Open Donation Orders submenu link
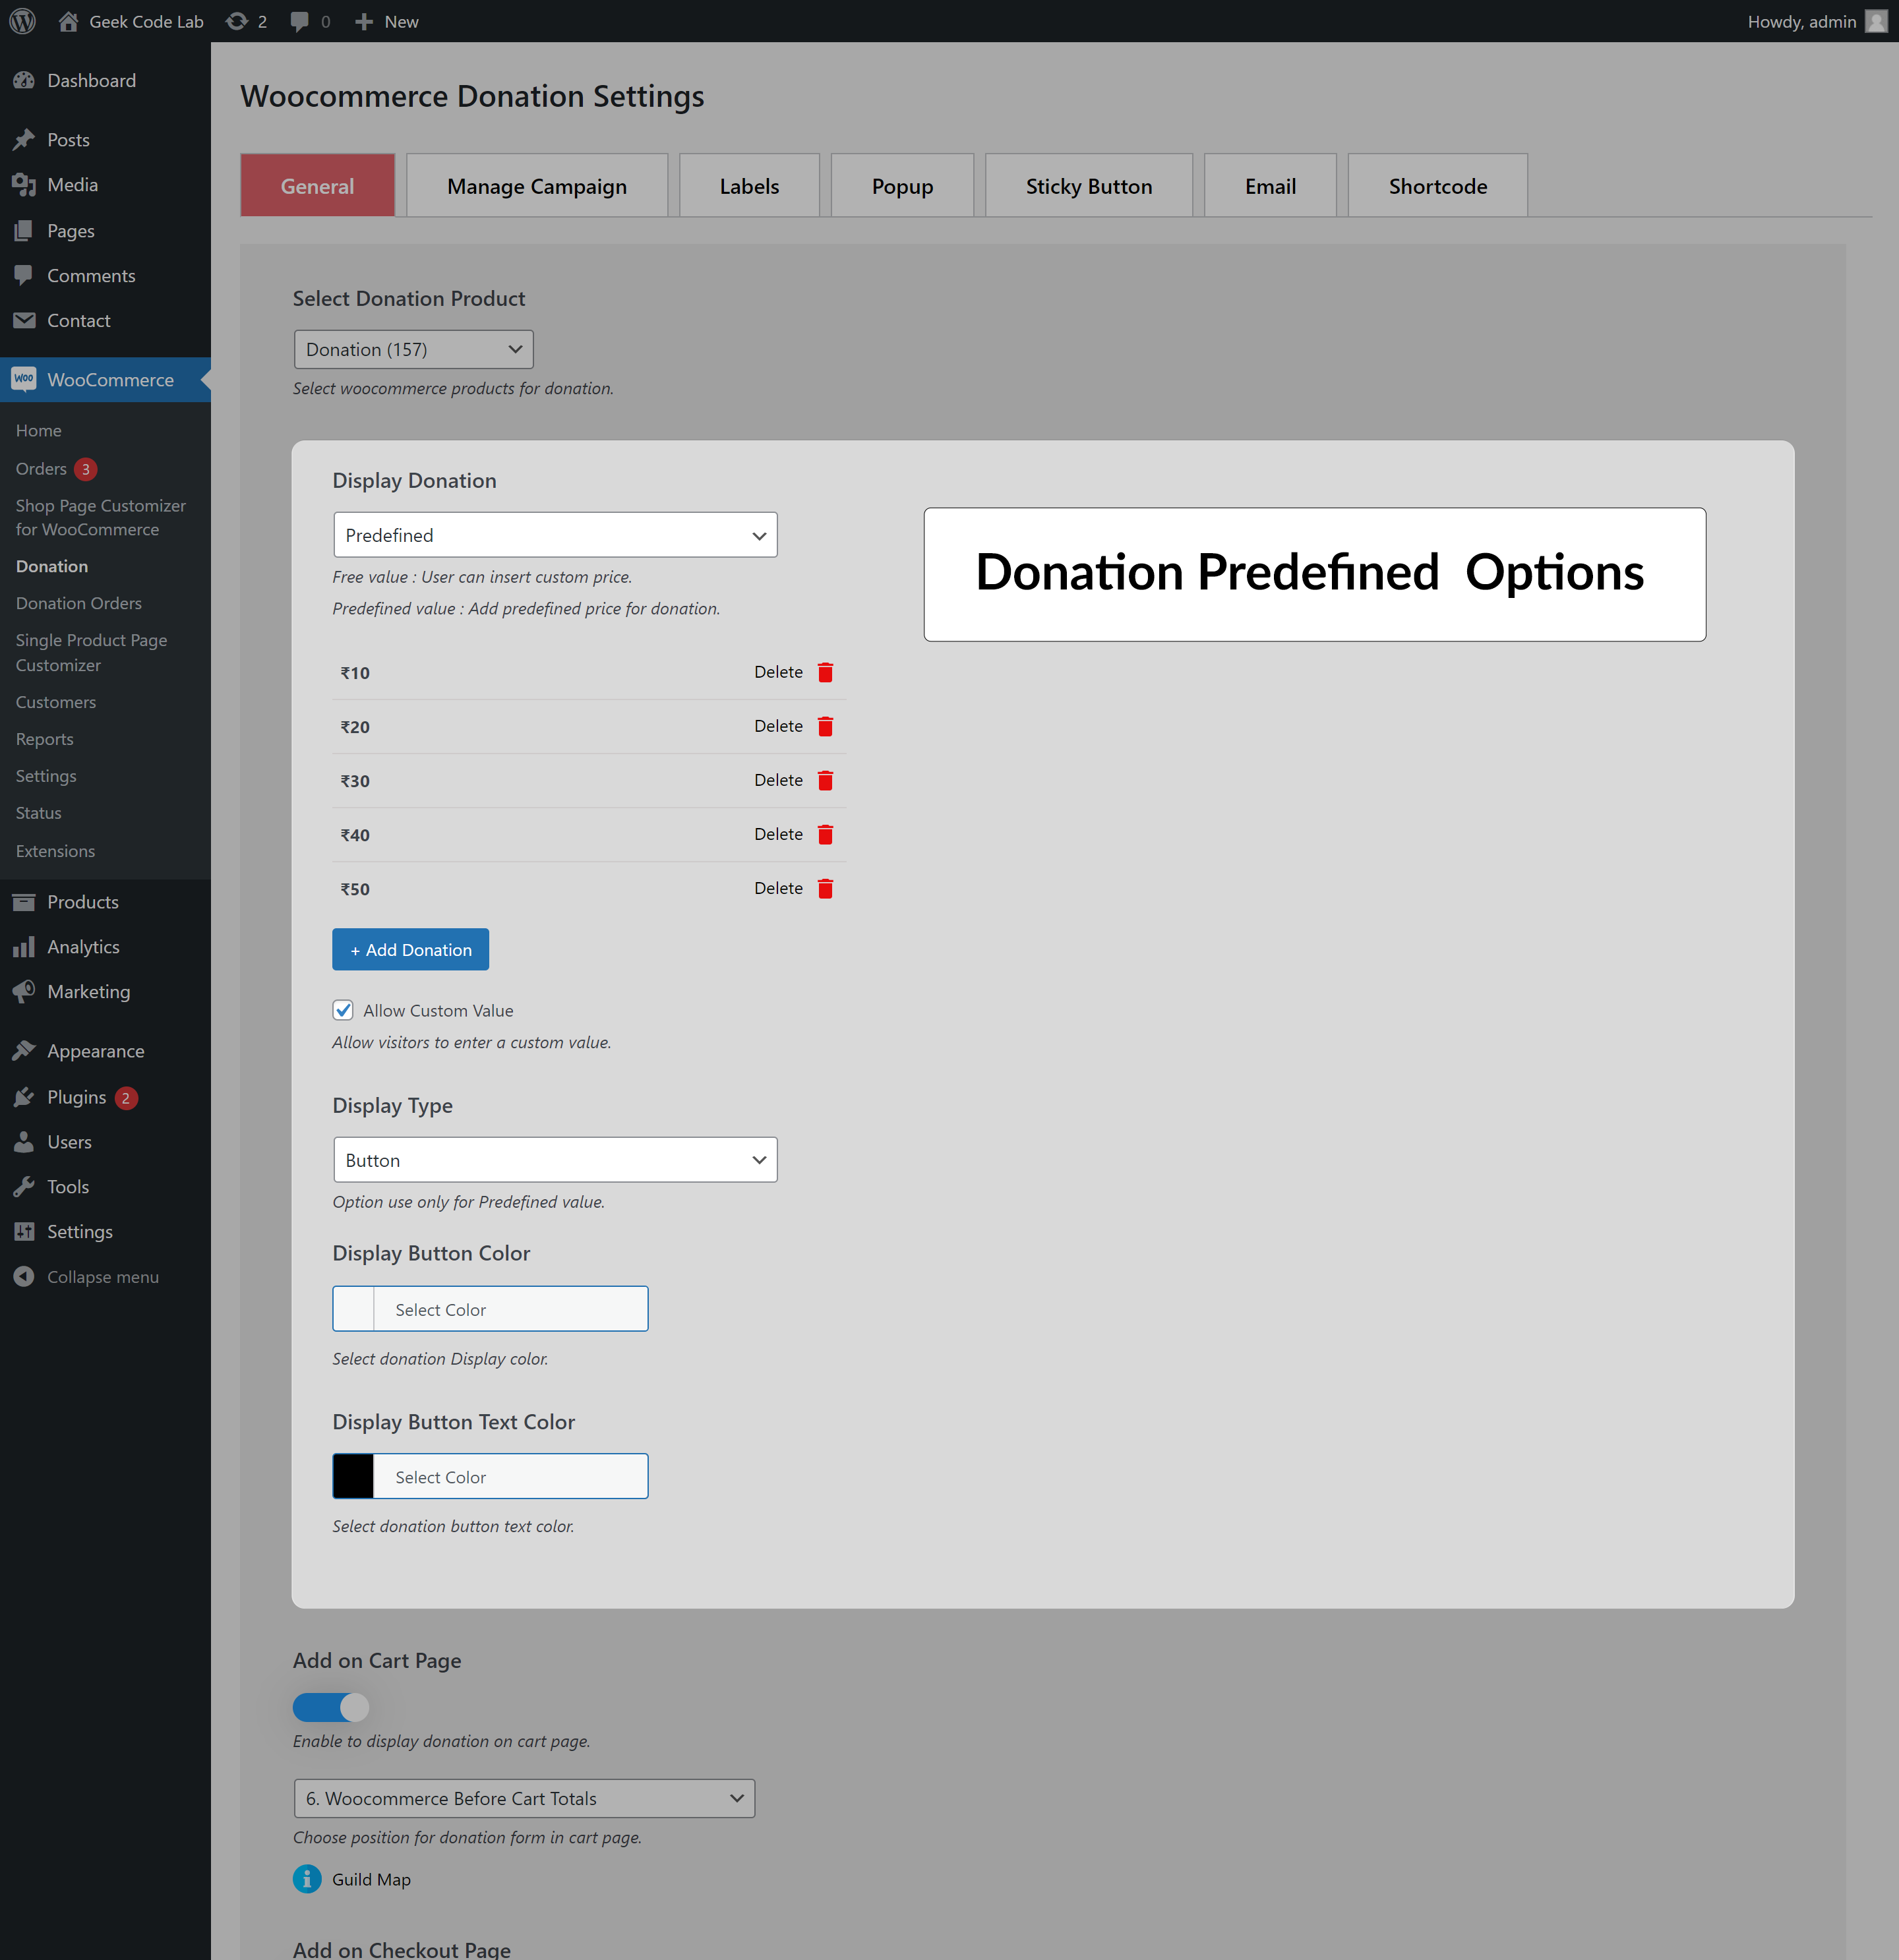Viewport: 1899px width, 1960px height. (79, 603)
